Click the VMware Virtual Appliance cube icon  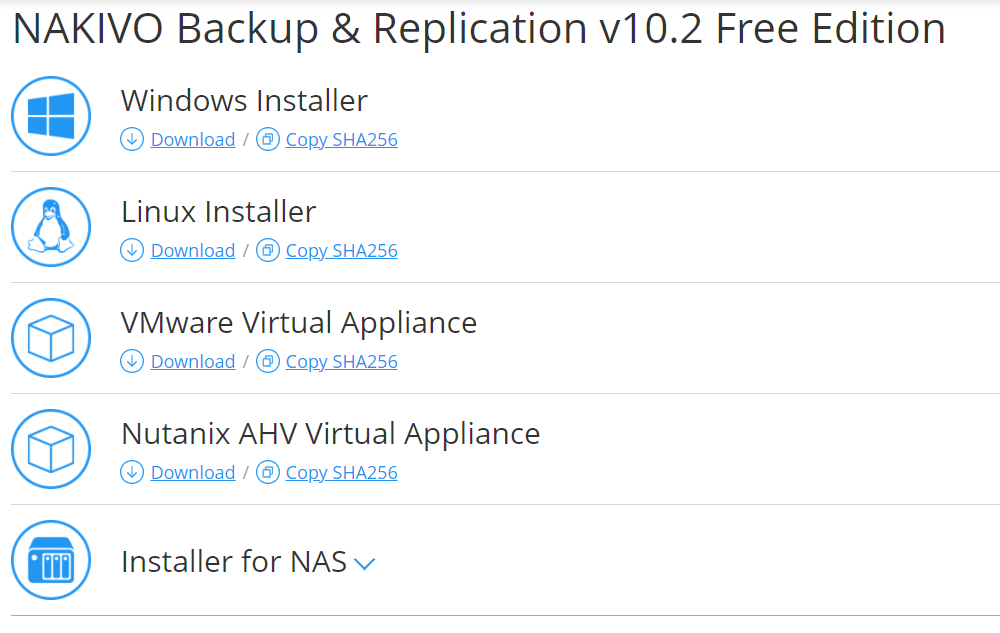click(51, 338)
